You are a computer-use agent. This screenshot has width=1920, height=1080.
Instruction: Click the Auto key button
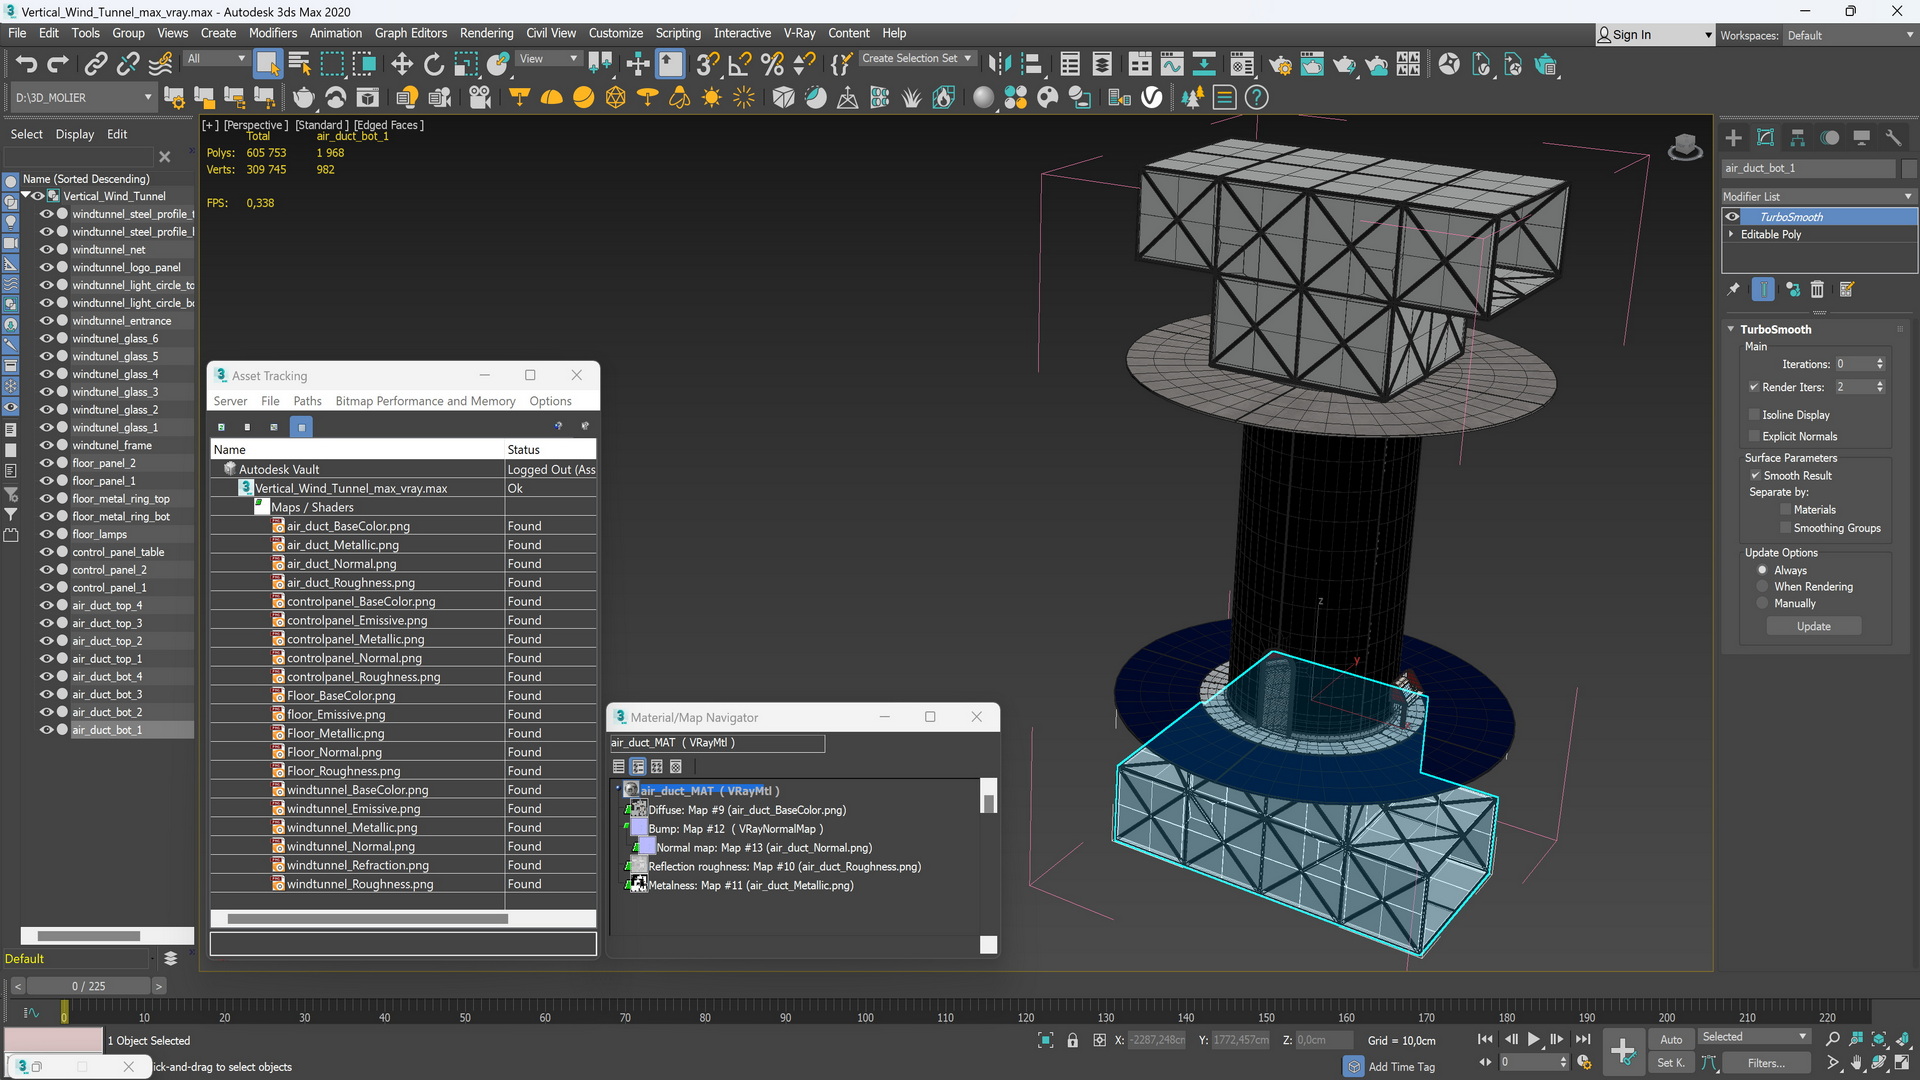coord(1671,1040)
